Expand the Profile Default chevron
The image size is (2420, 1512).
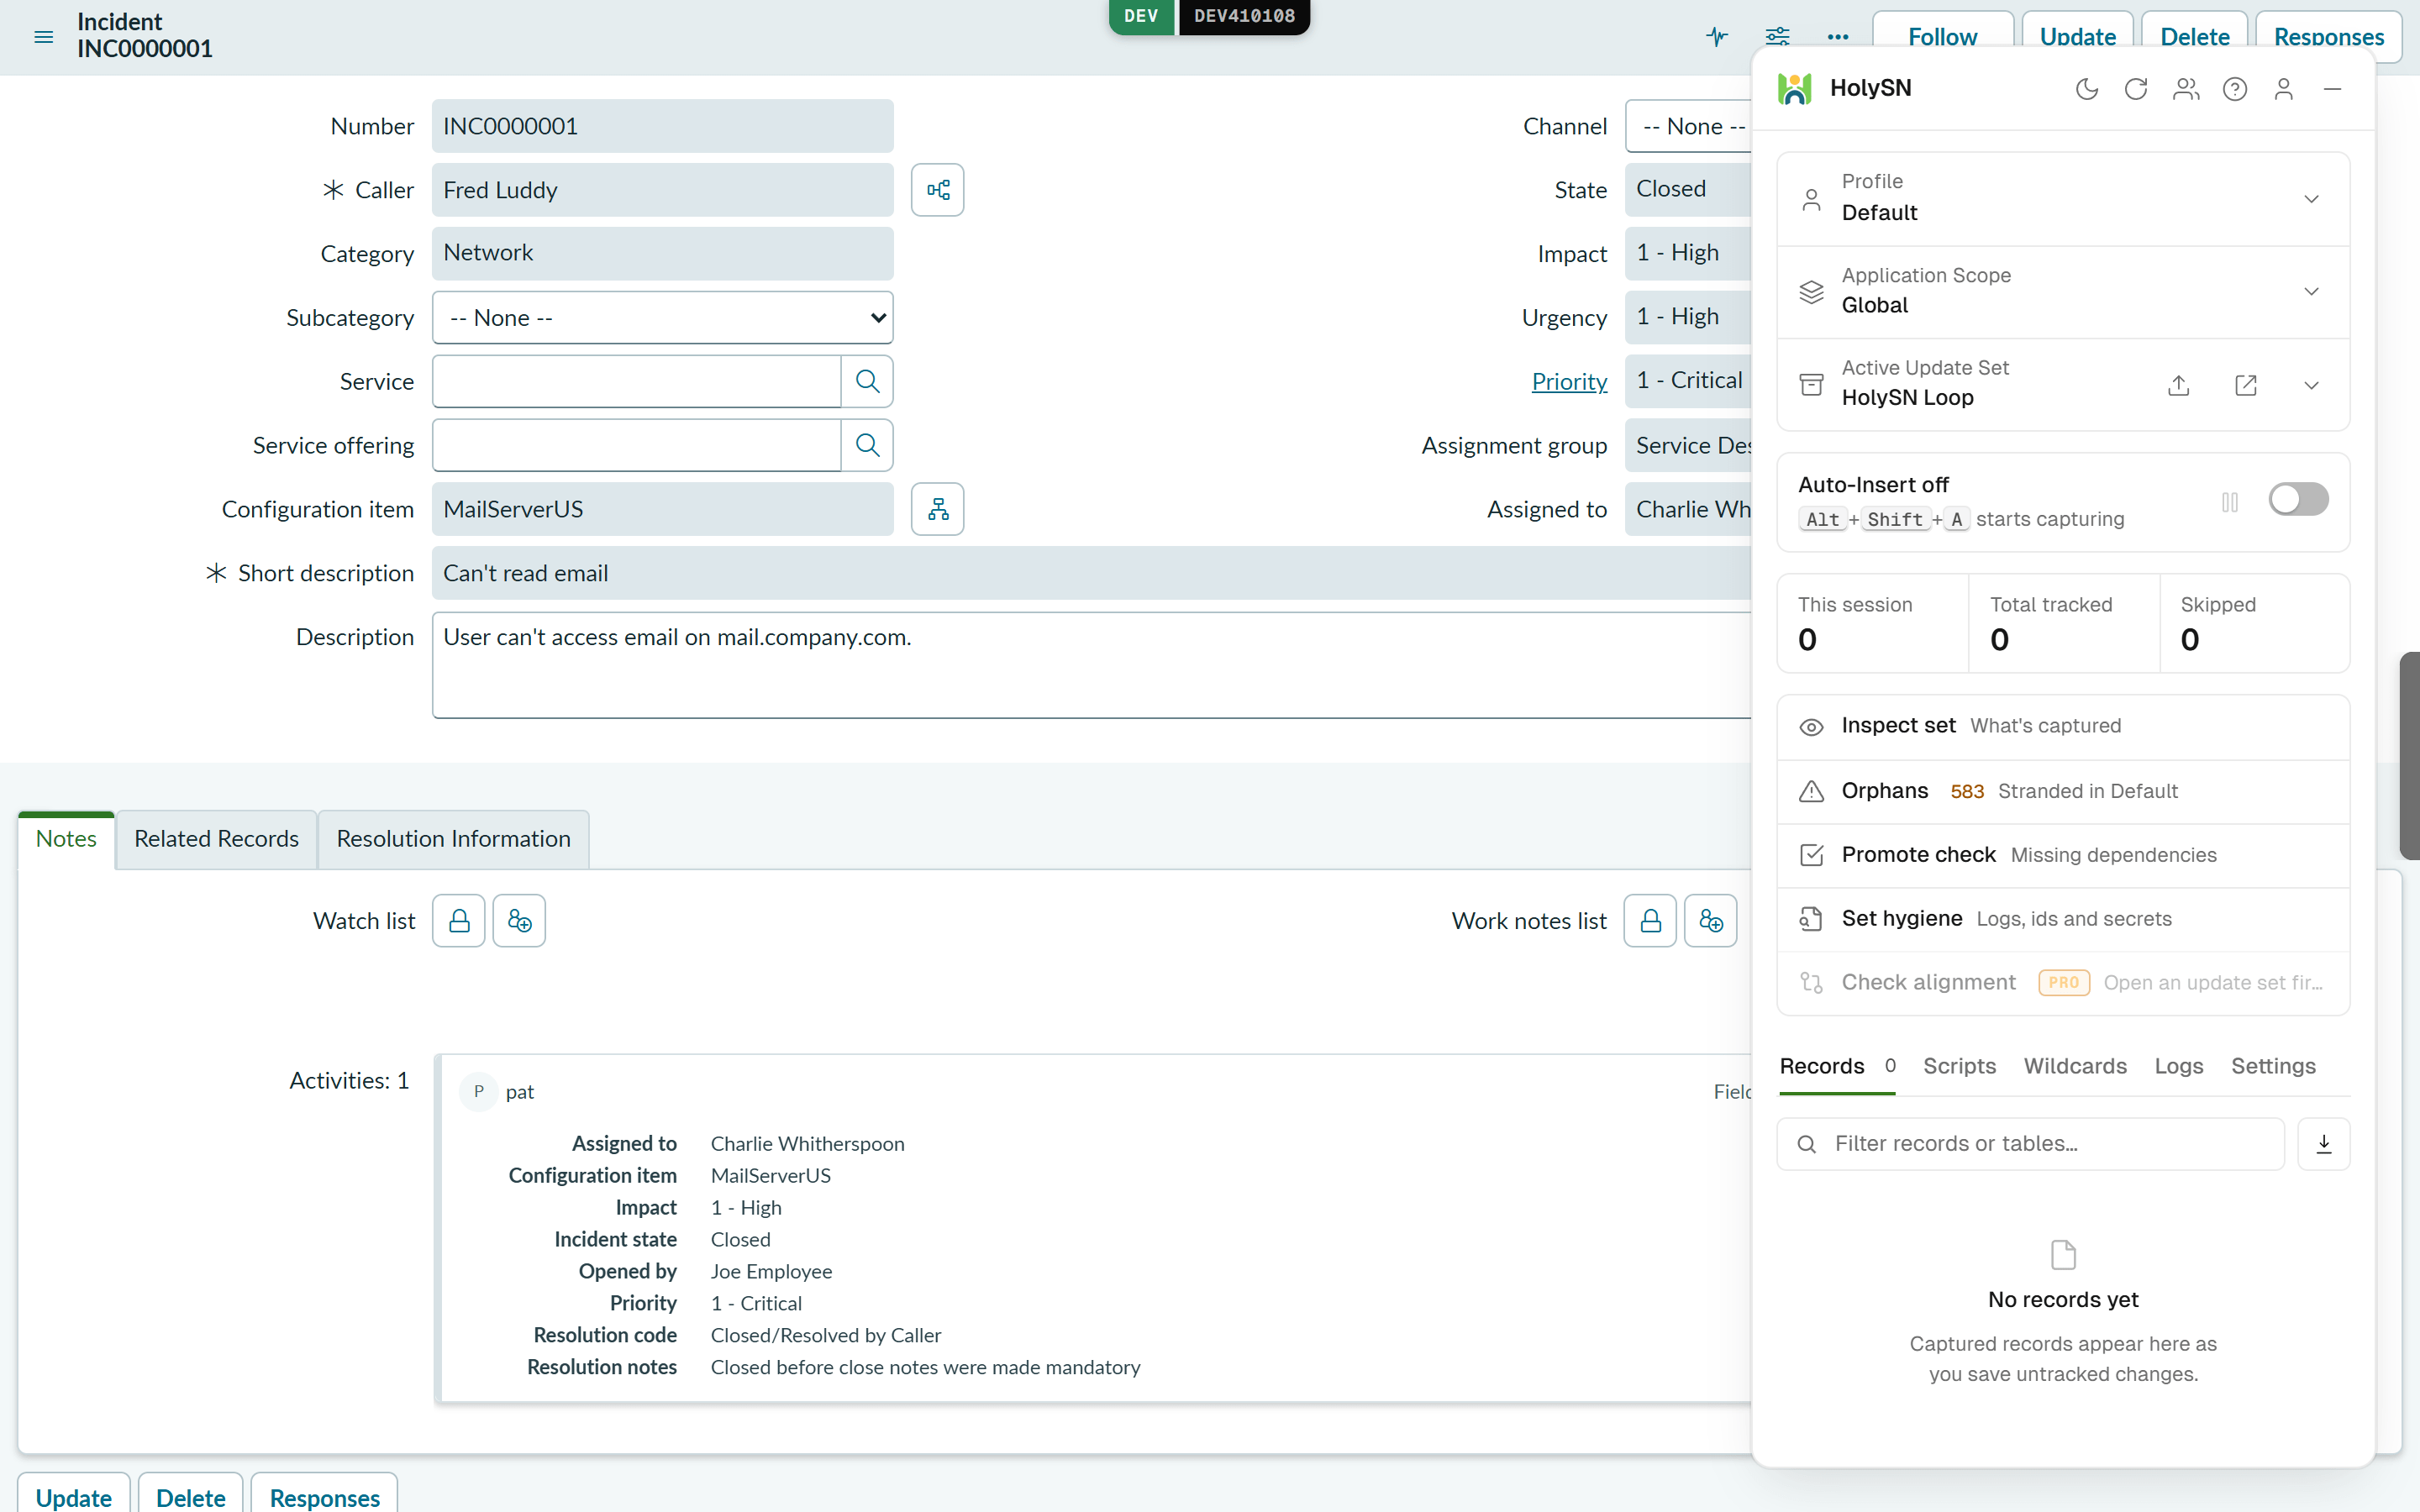(2311, 199)
